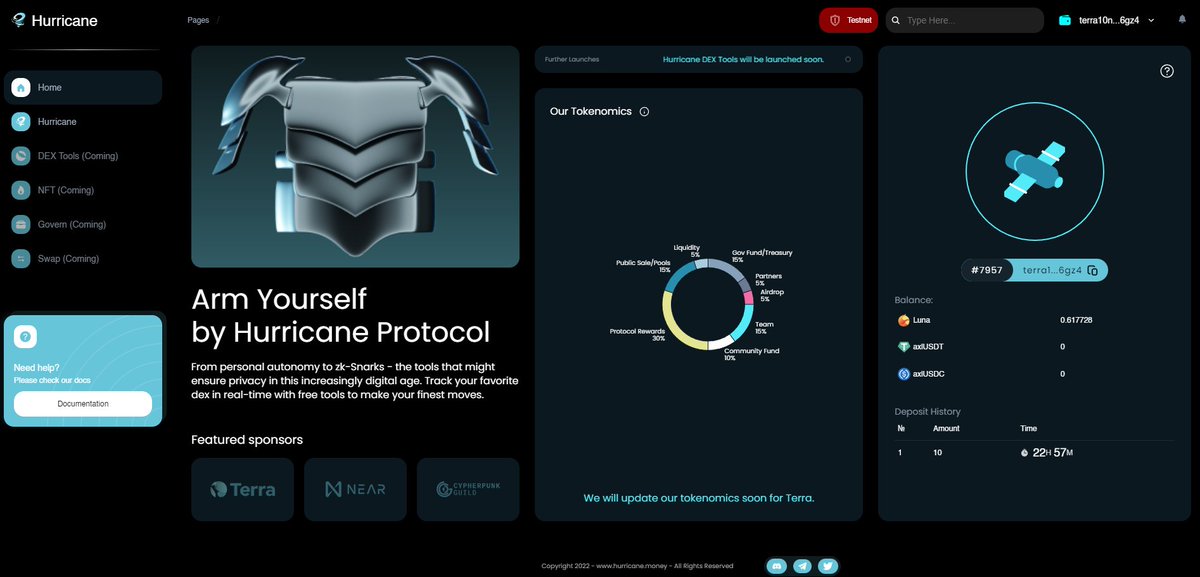The image size is (1200, 577).
Task: Open the terra10n...6gz4 wallet dropdown
Action: (x=1107, y=20)
